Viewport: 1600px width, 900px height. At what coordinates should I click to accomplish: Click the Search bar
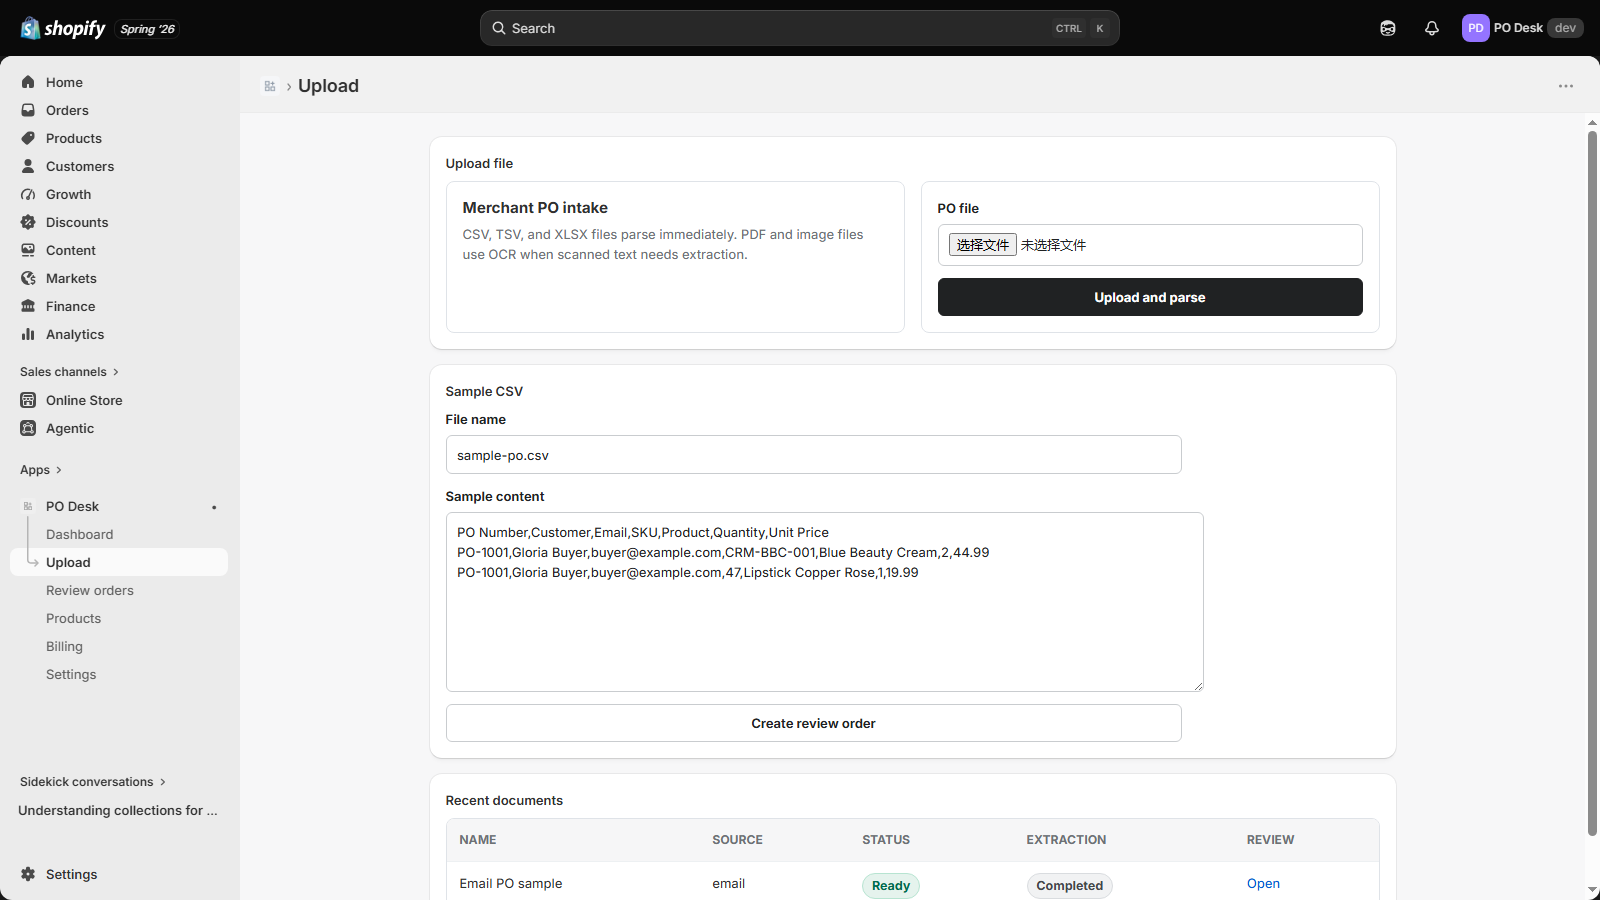click(799, 28)
